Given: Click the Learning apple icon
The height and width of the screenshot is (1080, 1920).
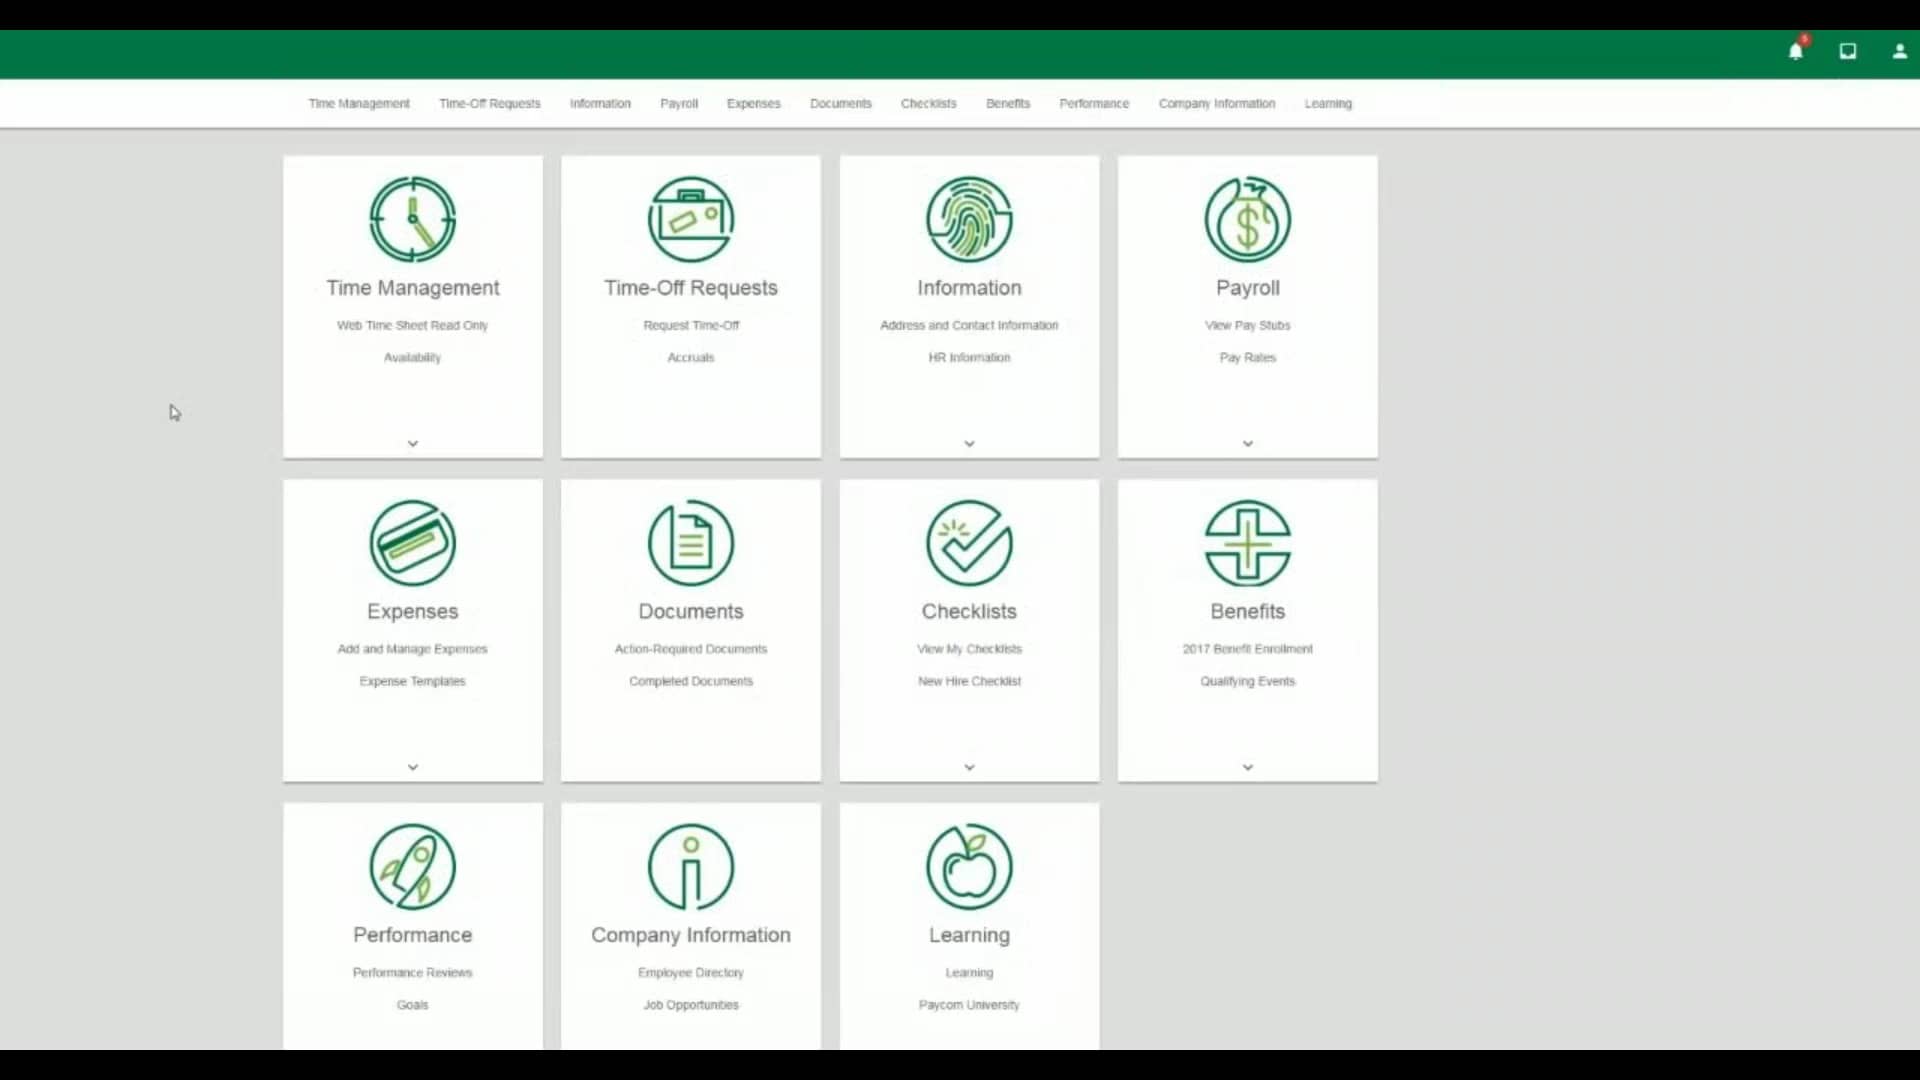Looking at the screenshot, I should pyautogui.click(x=968, y=867).
